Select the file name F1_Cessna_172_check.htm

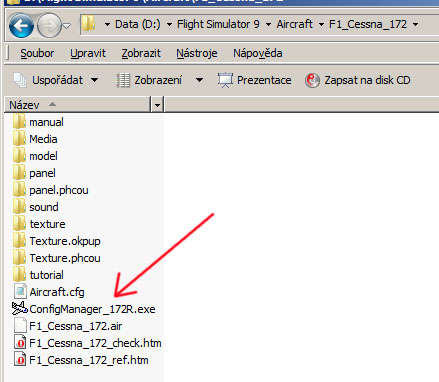(x=95, y=343)
